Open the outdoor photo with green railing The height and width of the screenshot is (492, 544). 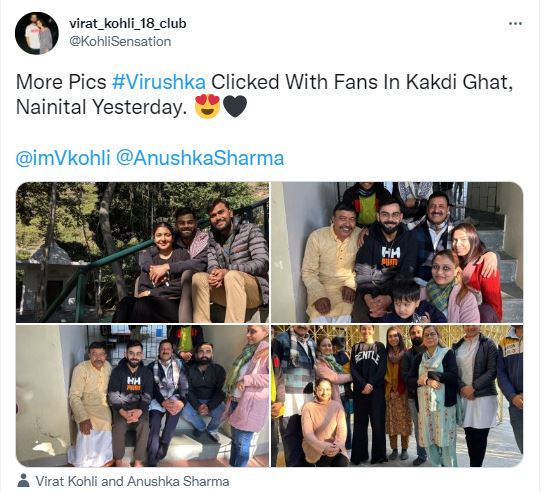(x=142, y=252)
